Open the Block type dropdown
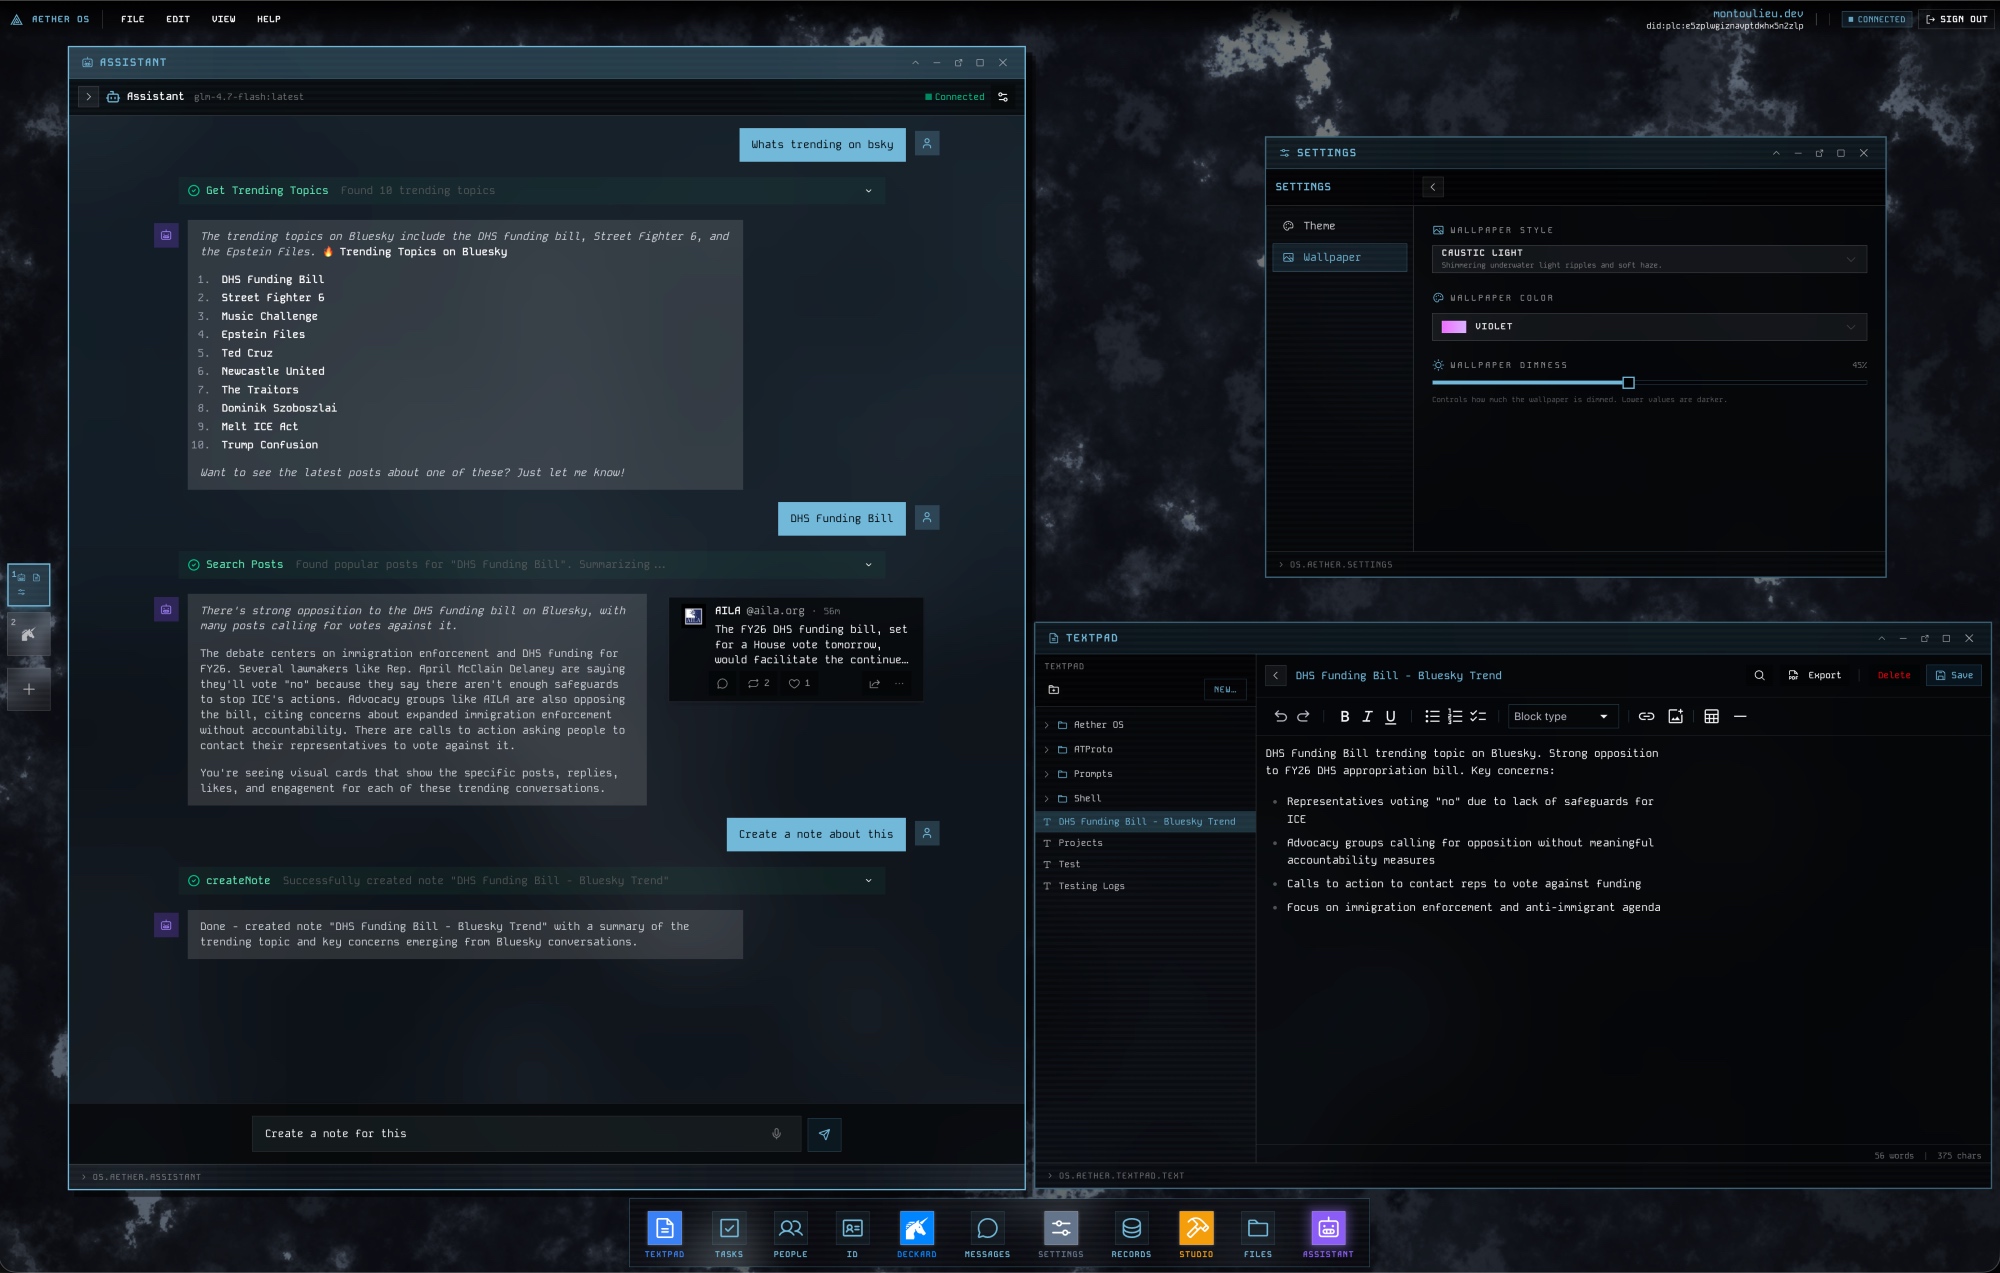The width and height of the screenshot is (2000, 1273). (x=1560, y=716)
